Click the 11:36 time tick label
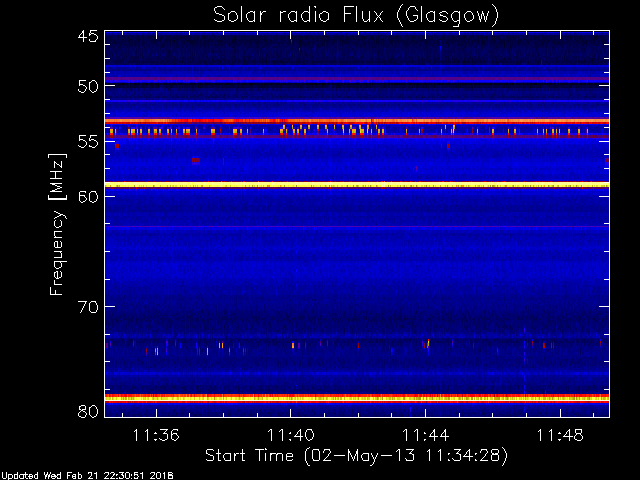The image size is (640, 480). click(156, 435)
